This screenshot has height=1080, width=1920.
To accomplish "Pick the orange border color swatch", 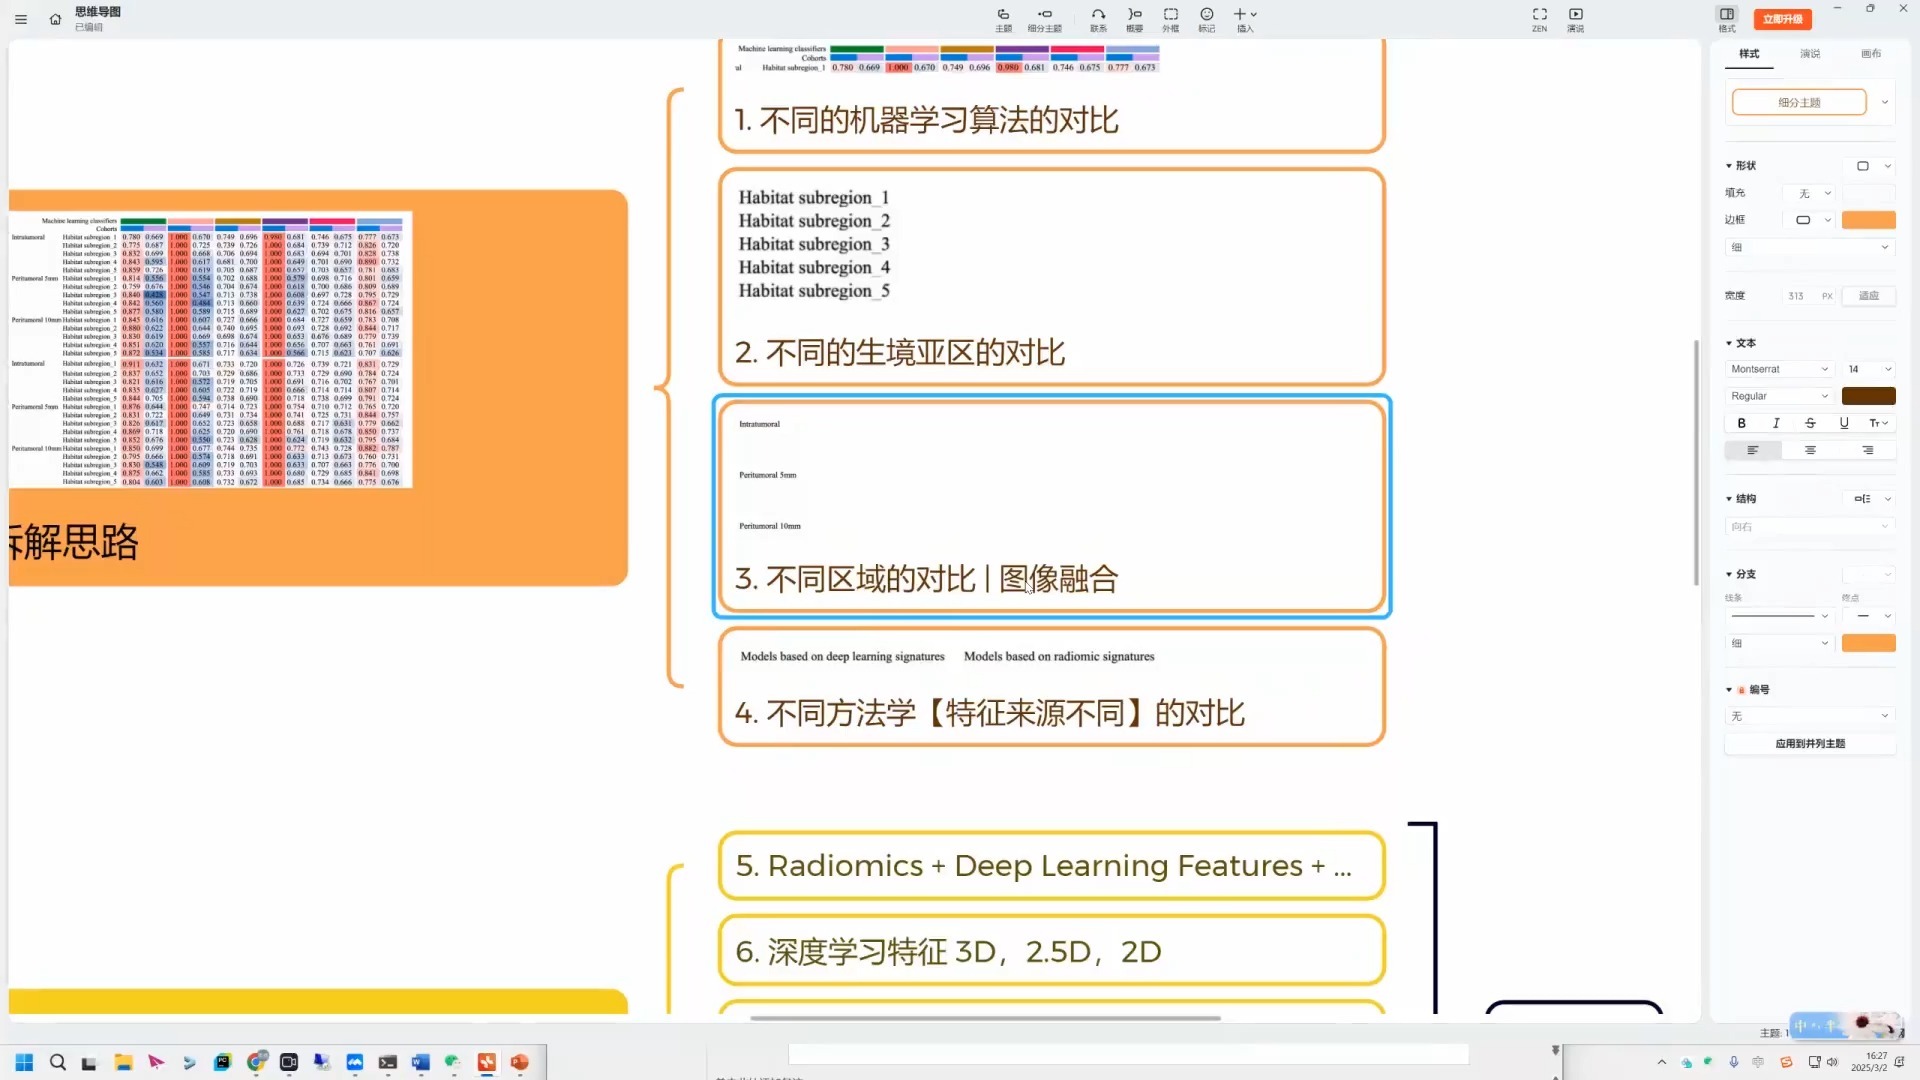I will (1869, 220).
